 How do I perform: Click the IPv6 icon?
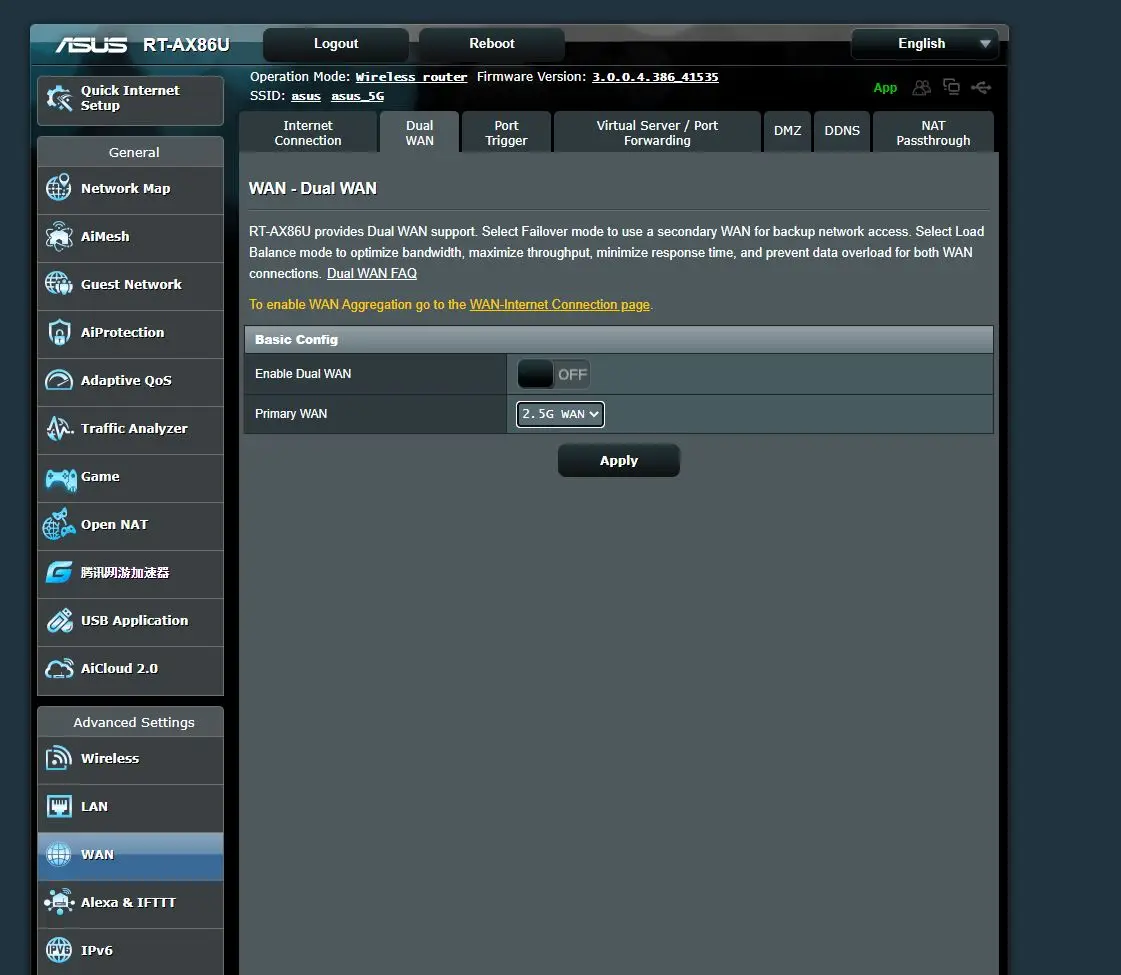[59, 950]
